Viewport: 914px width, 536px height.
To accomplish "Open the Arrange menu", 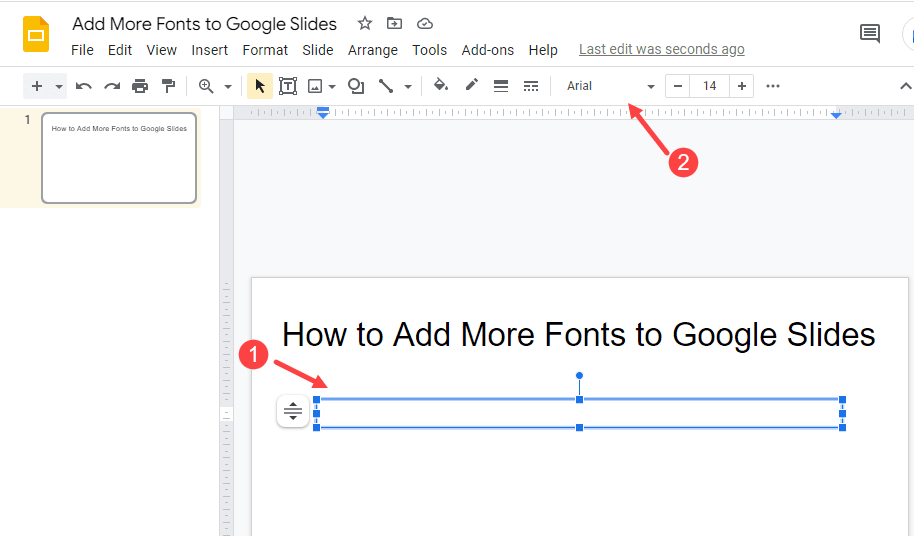I will pos(372,50).
